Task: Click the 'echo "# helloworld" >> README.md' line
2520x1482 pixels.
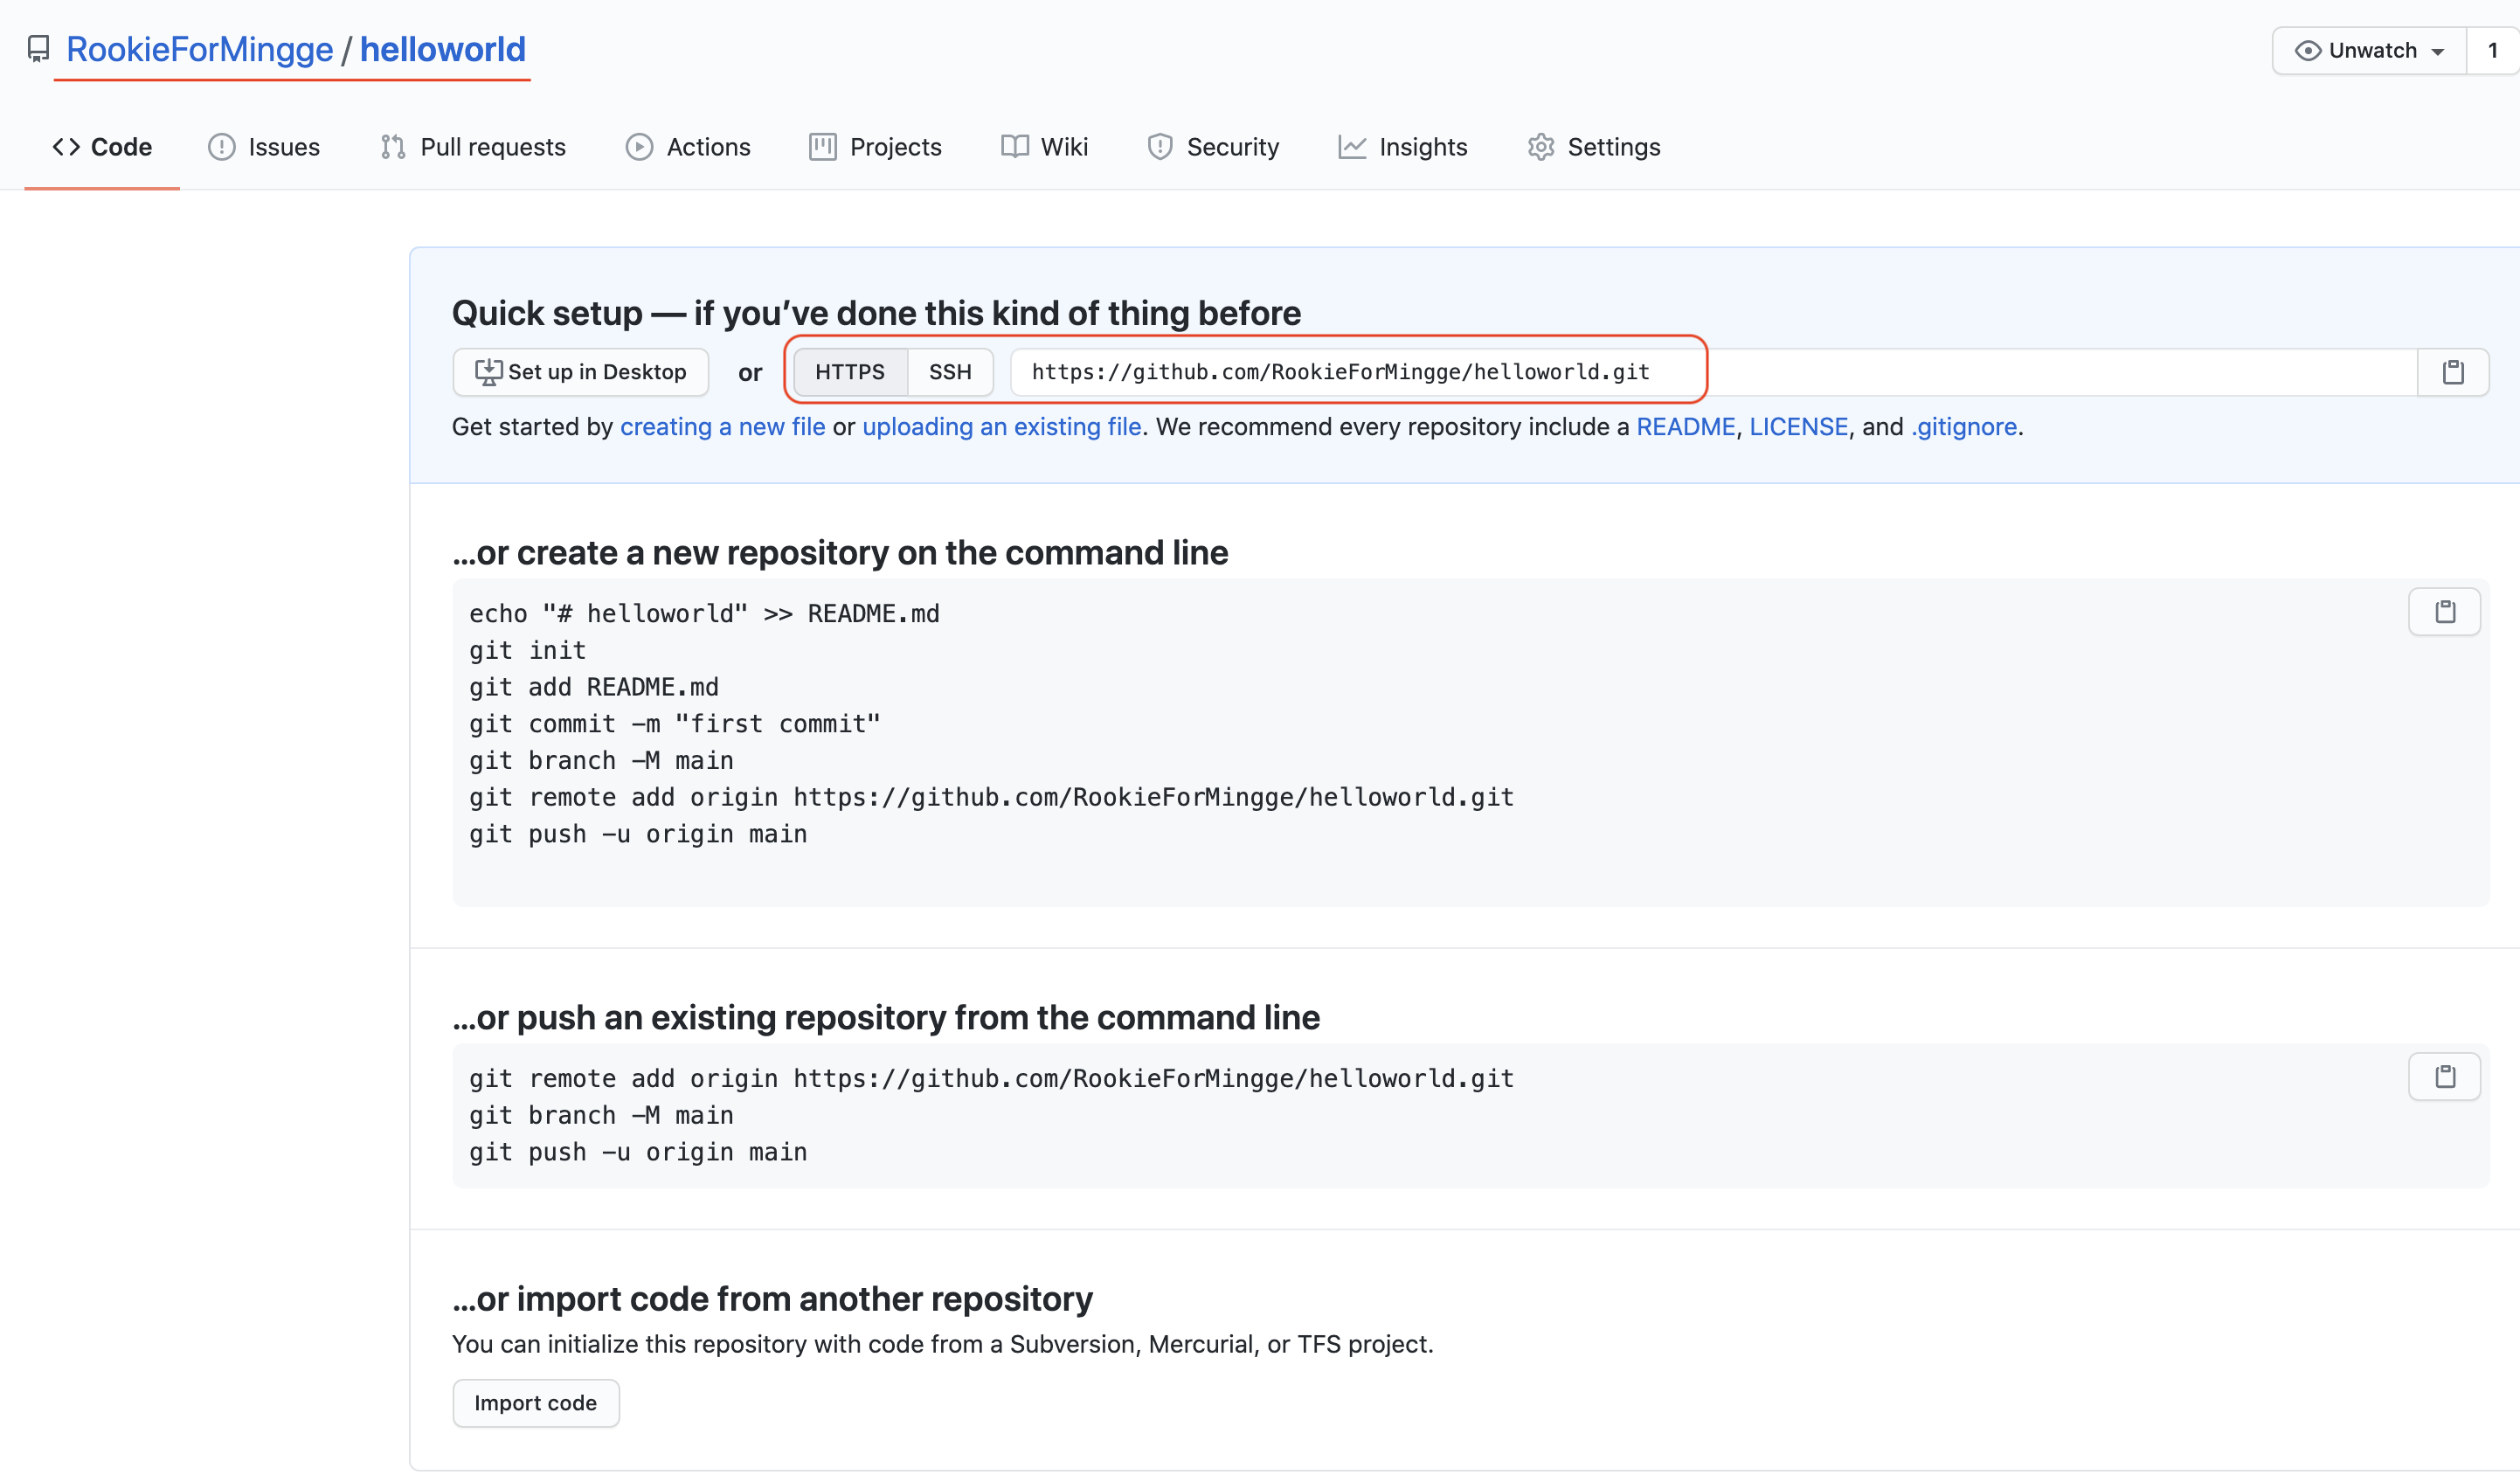Action: tap(705, 614)
